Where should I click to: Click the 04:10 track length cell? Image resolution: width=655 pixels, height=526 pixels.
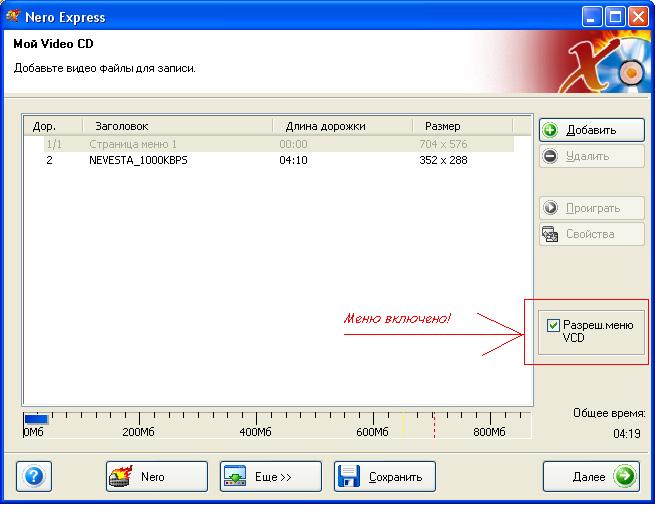tap(293, 160)
